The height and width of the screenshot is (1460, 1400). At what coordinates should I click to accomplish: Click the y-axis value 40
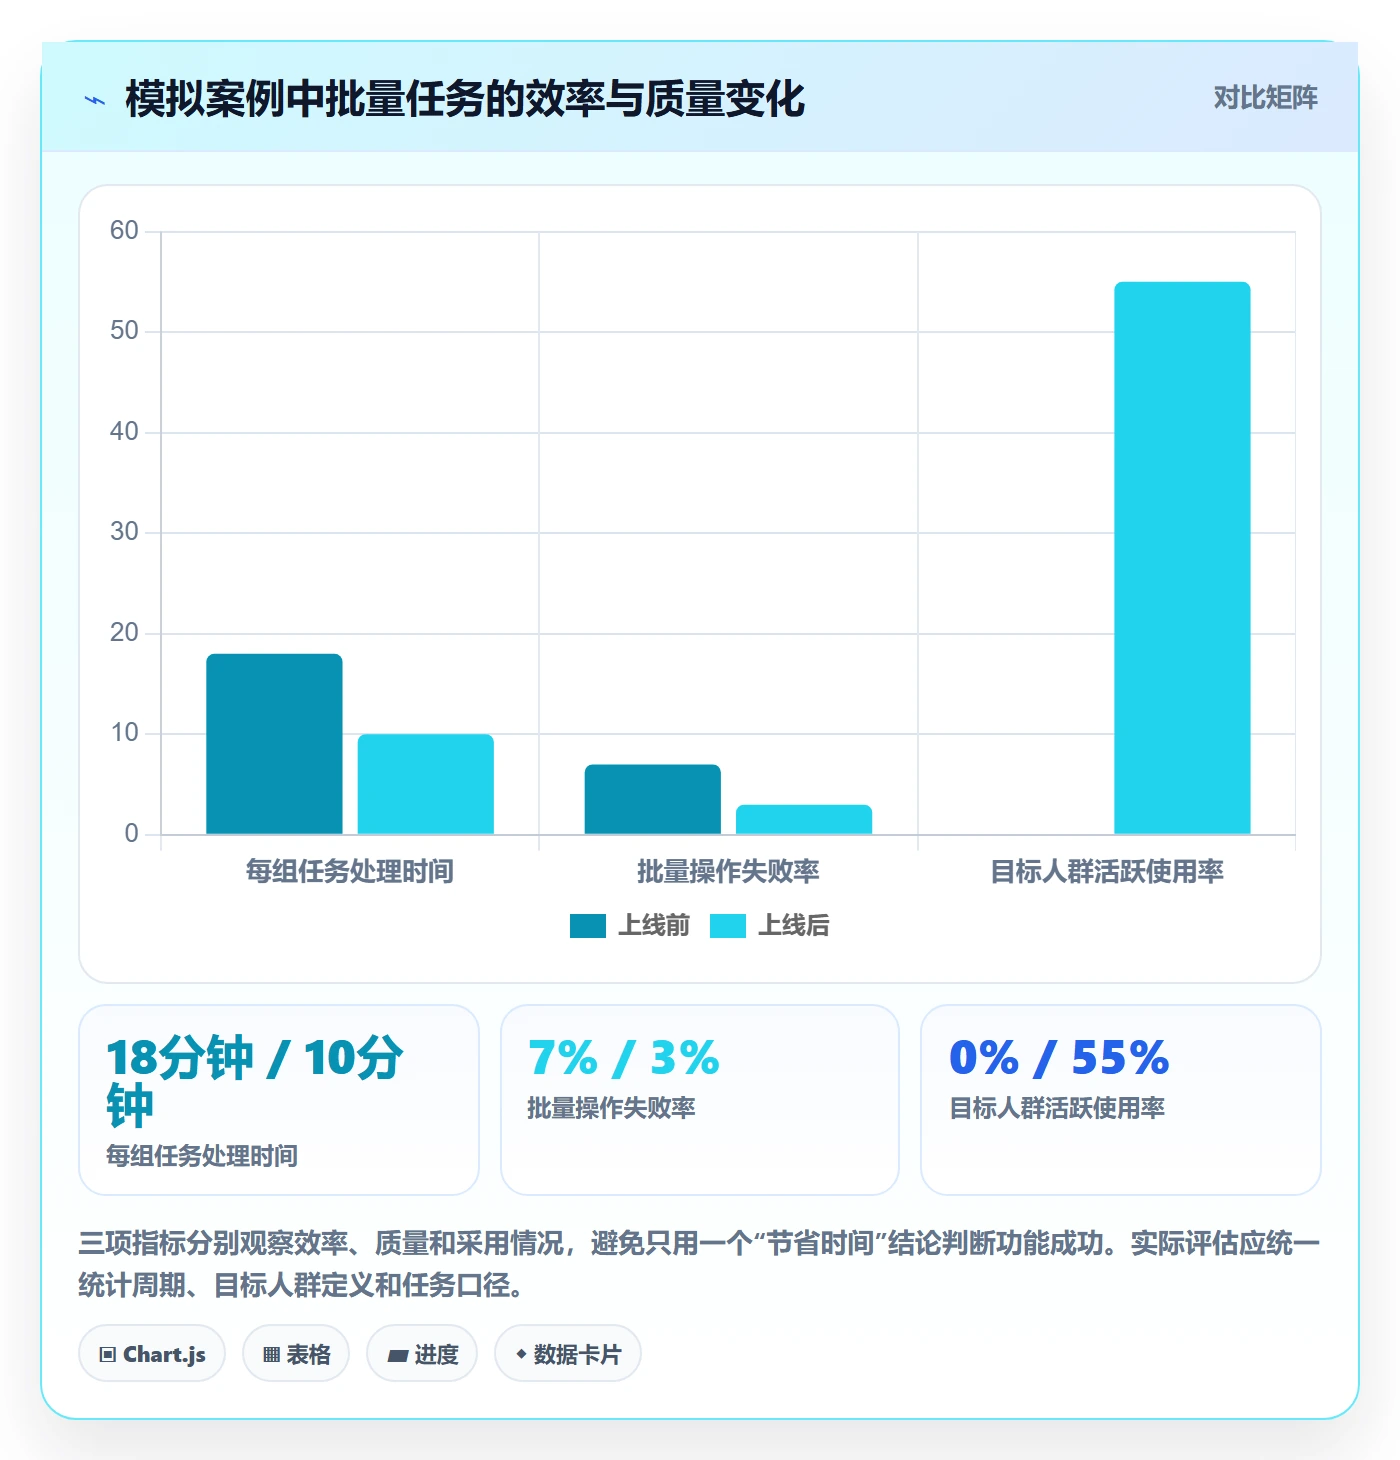click(x=124, y=432)
